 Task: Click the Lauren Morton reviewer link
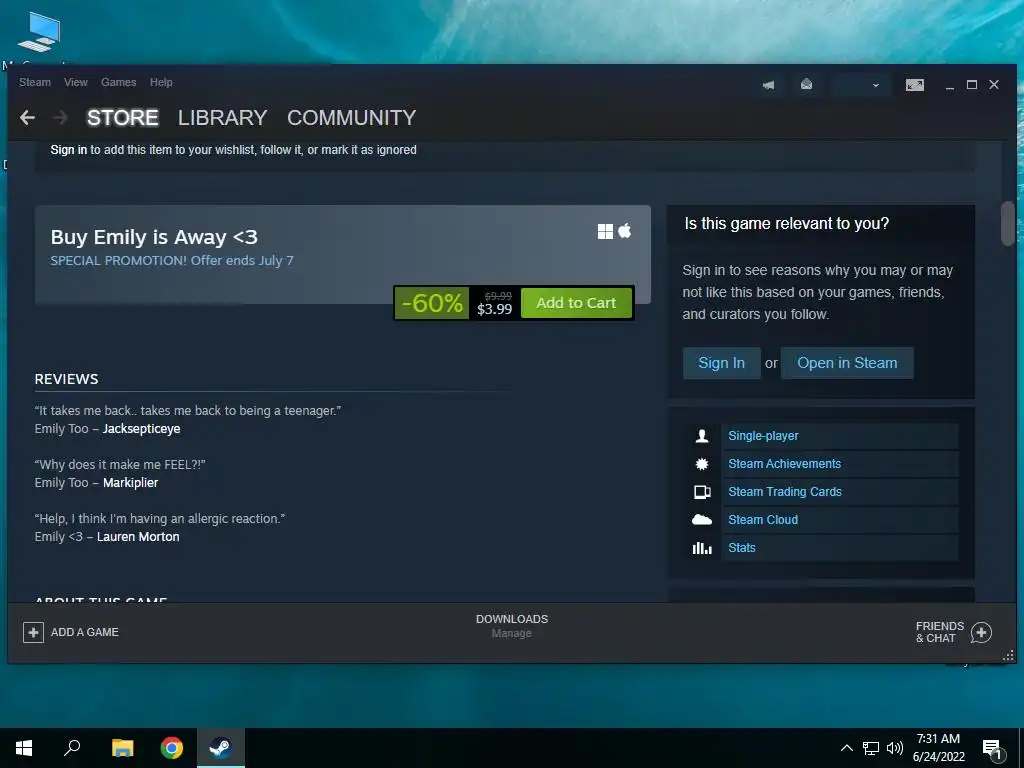(x=138, y=537)
